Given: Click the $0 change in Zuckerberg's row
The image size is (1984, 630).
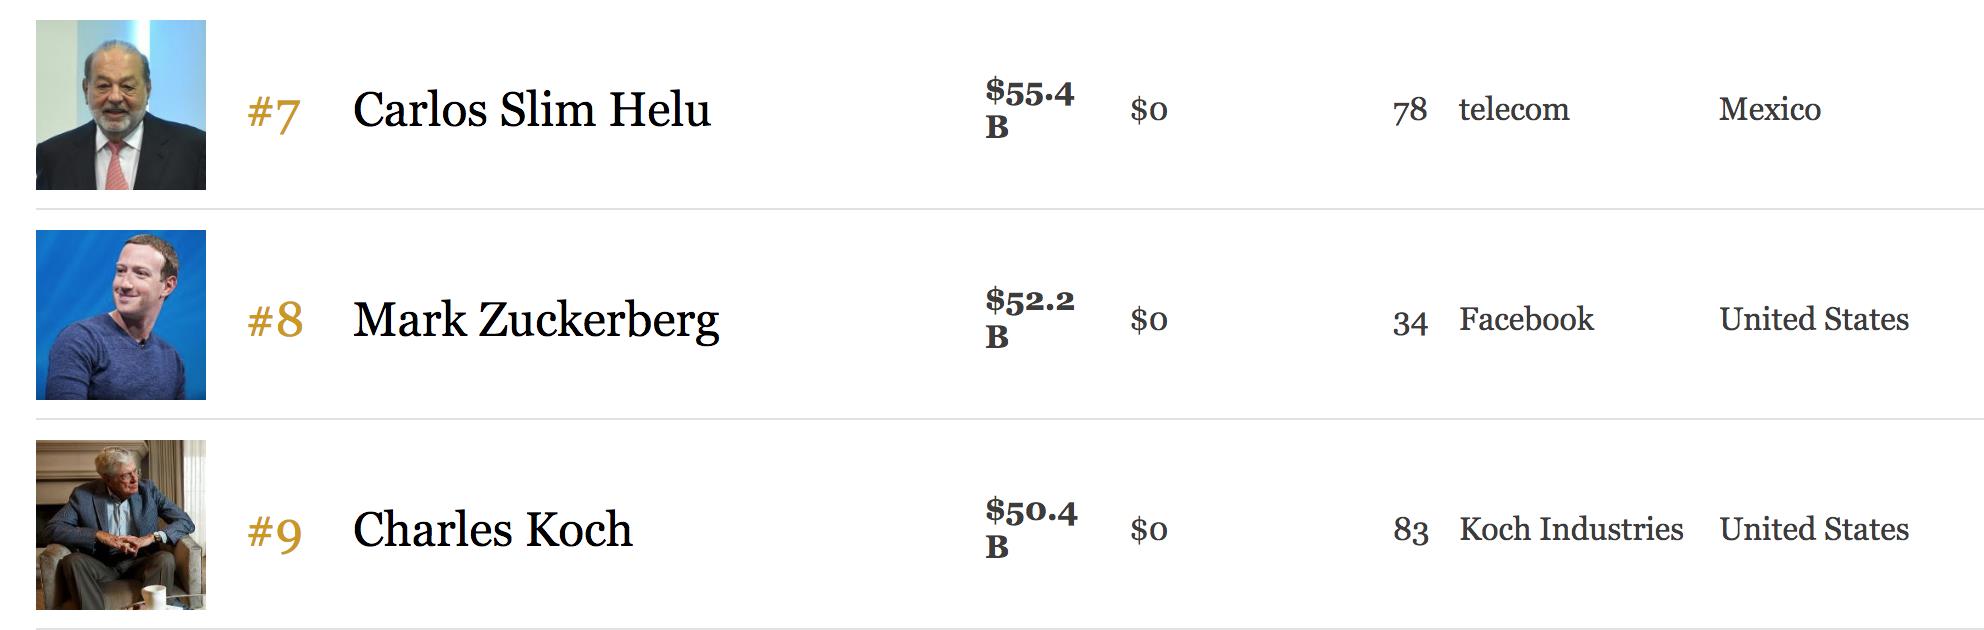Looking at the screenshot, I should (1149, 320).
